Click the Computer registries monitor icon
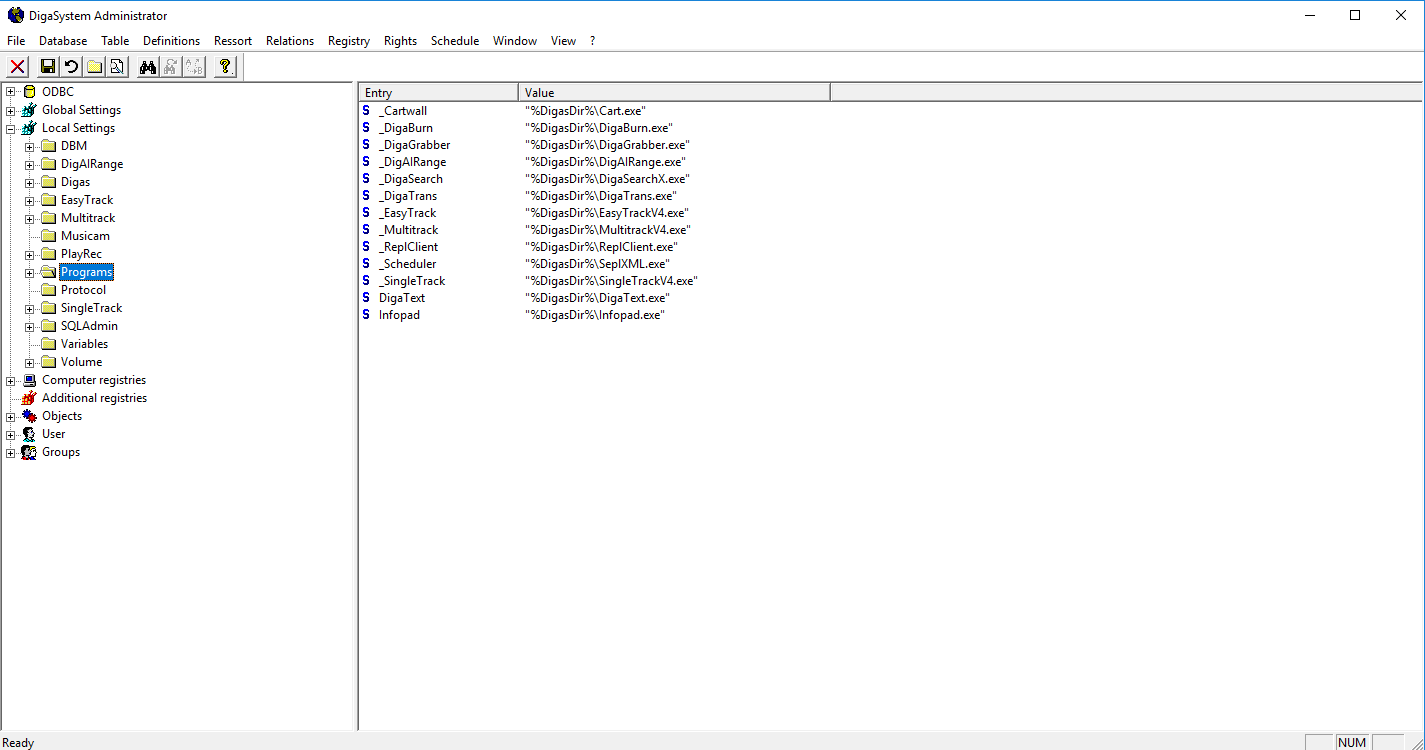This screenshot has width=1425, height=750. coord(29,380)
